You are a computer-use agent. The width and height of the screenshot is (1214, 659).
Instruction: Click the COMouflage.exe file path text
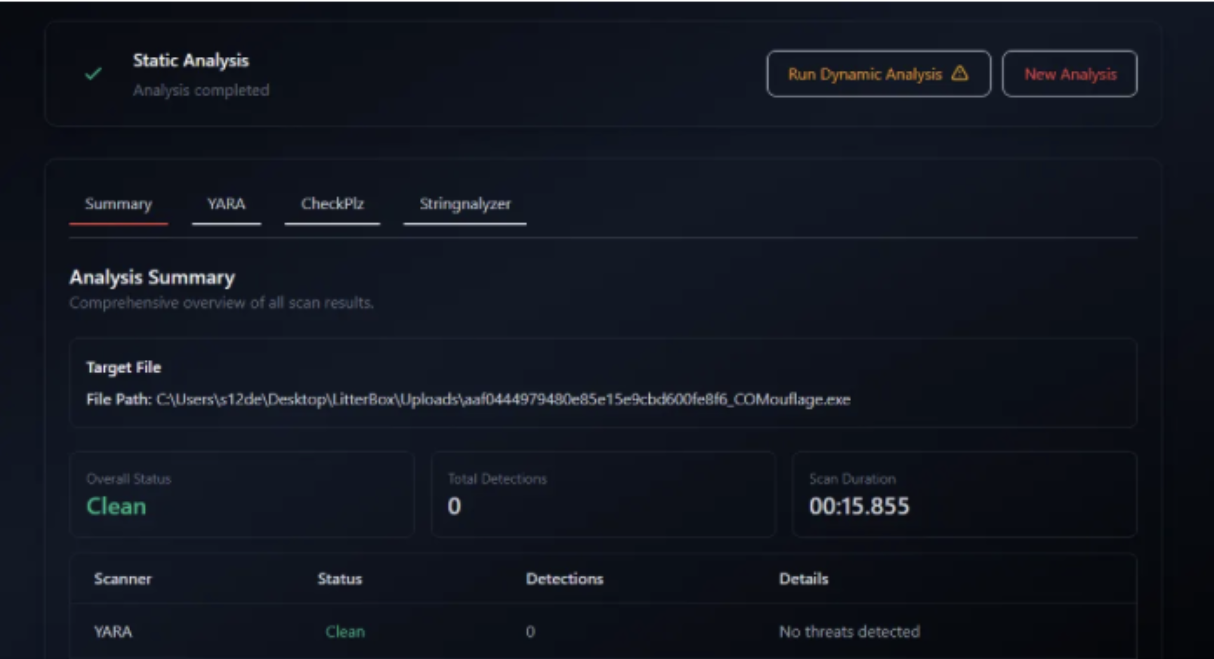point(503,400)
